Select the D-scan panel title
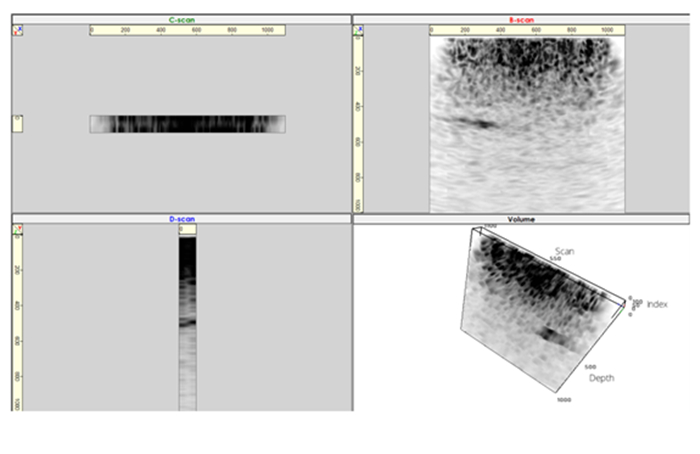Screen dimensions: 700x454 [181, 218]
